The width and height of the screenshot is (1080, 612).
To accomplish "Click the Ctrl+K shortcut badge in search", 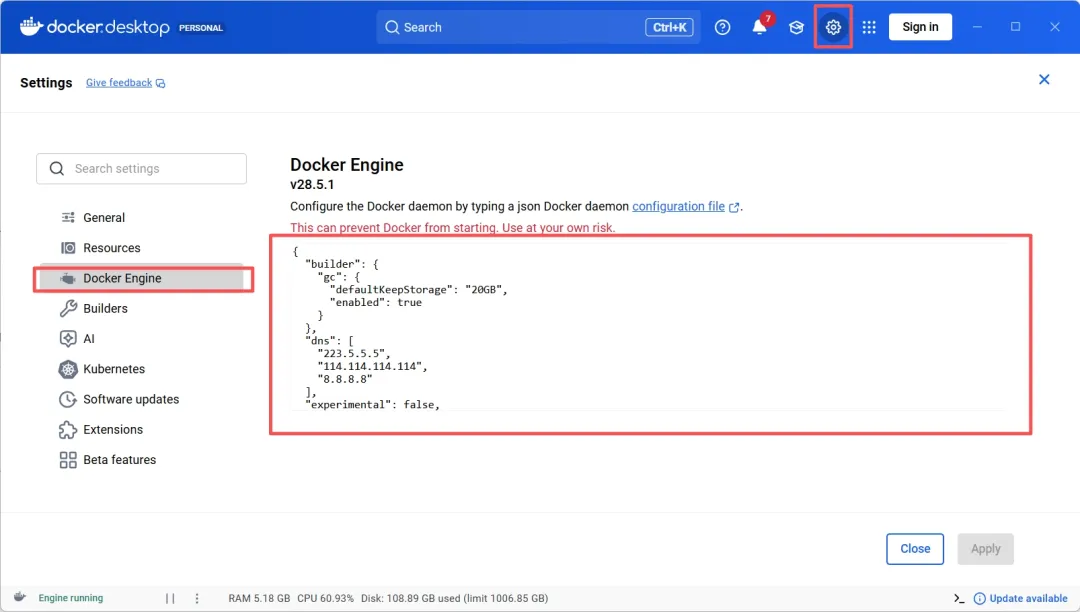I will coord(669,28).
